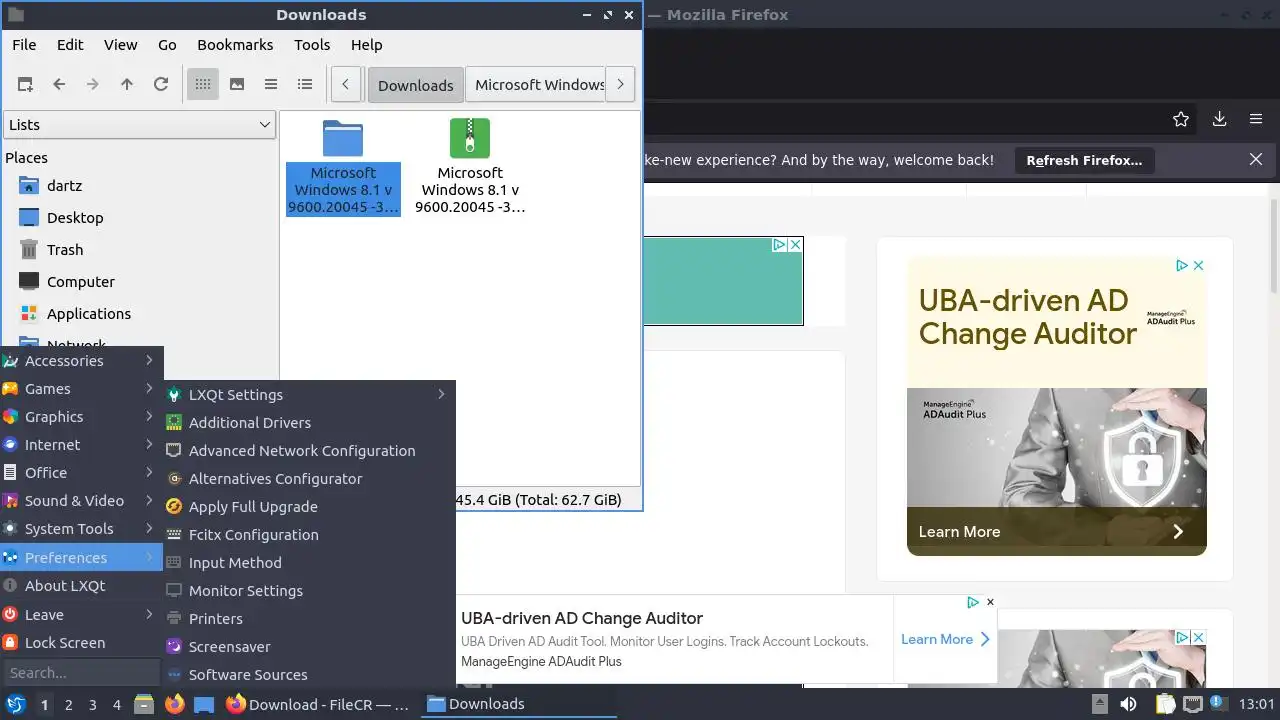Dismiss the Firefox refresh notification bar
Image resolution: width=1280 pixels, height=720 pixels.
coord(1256,160)
